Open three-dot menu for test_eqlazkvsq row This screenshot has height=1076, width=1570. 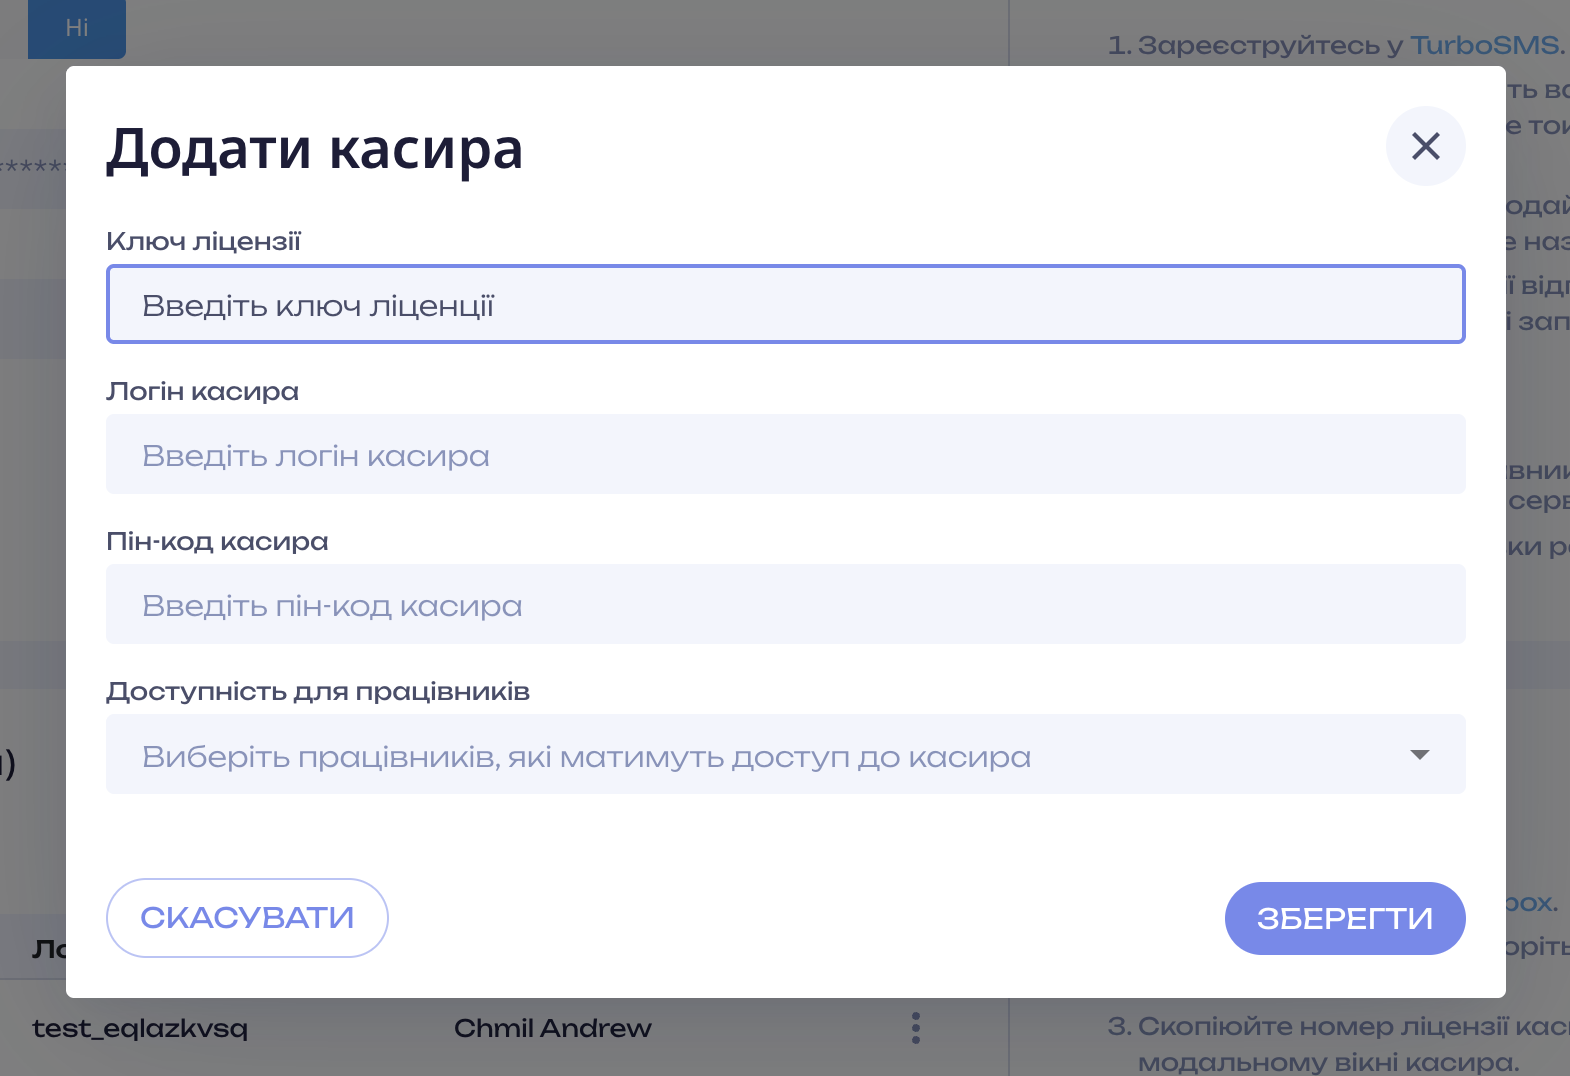click(915, 1028)
